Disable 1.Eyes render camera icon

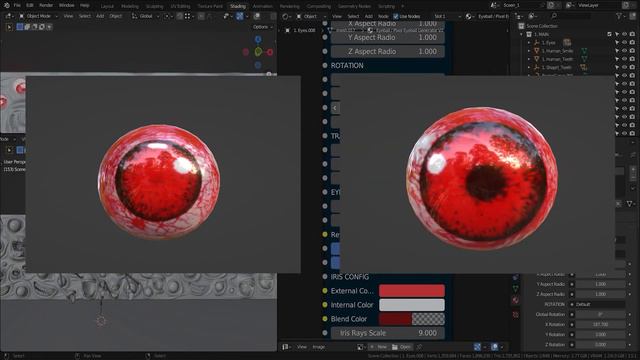coord(632,42)
